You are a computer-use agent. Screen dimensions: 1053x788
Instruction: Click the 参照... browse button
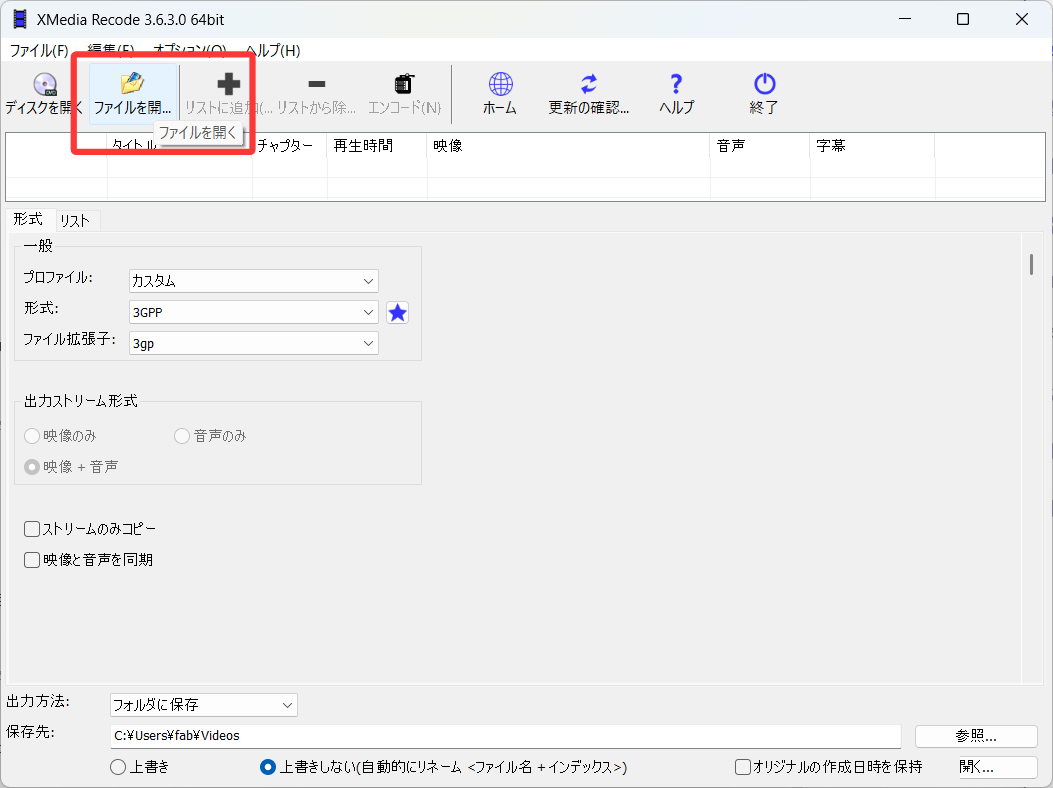(x=976, y=736)
